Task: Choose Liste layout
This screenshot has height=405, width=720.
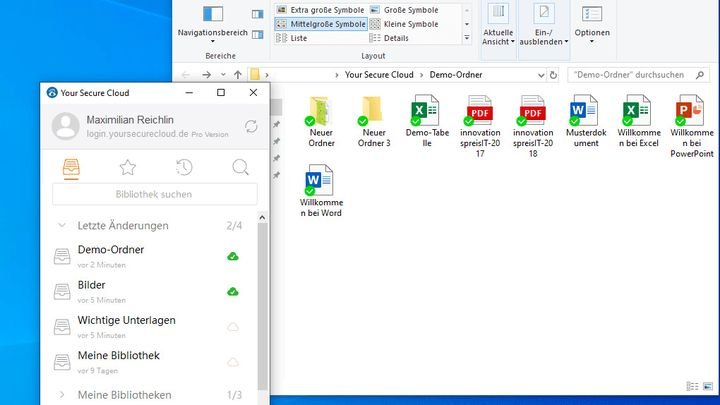Action: coord(292,38)
